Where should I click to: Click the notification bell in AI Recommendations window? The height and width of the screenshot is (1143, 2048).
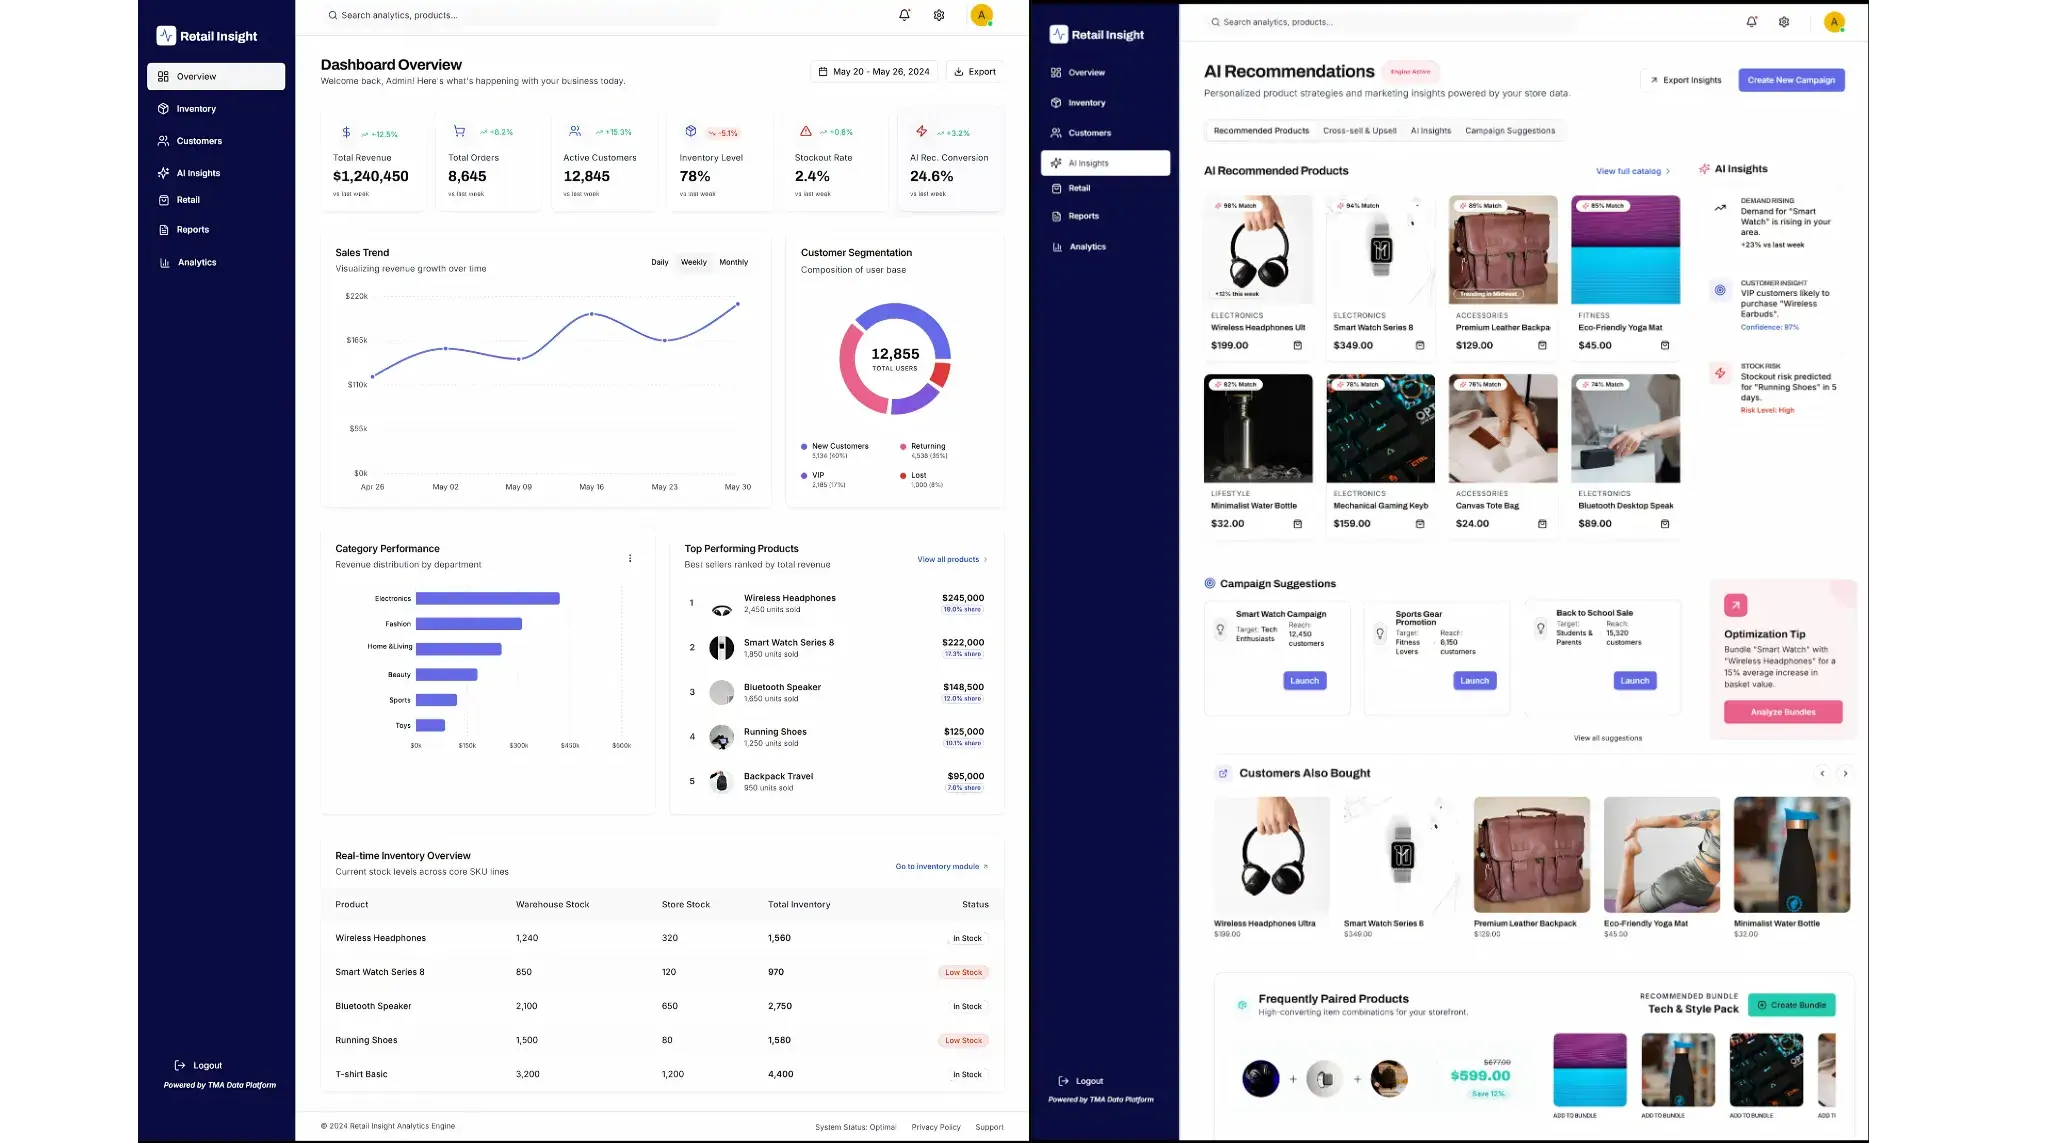[x=1751, y=22]
